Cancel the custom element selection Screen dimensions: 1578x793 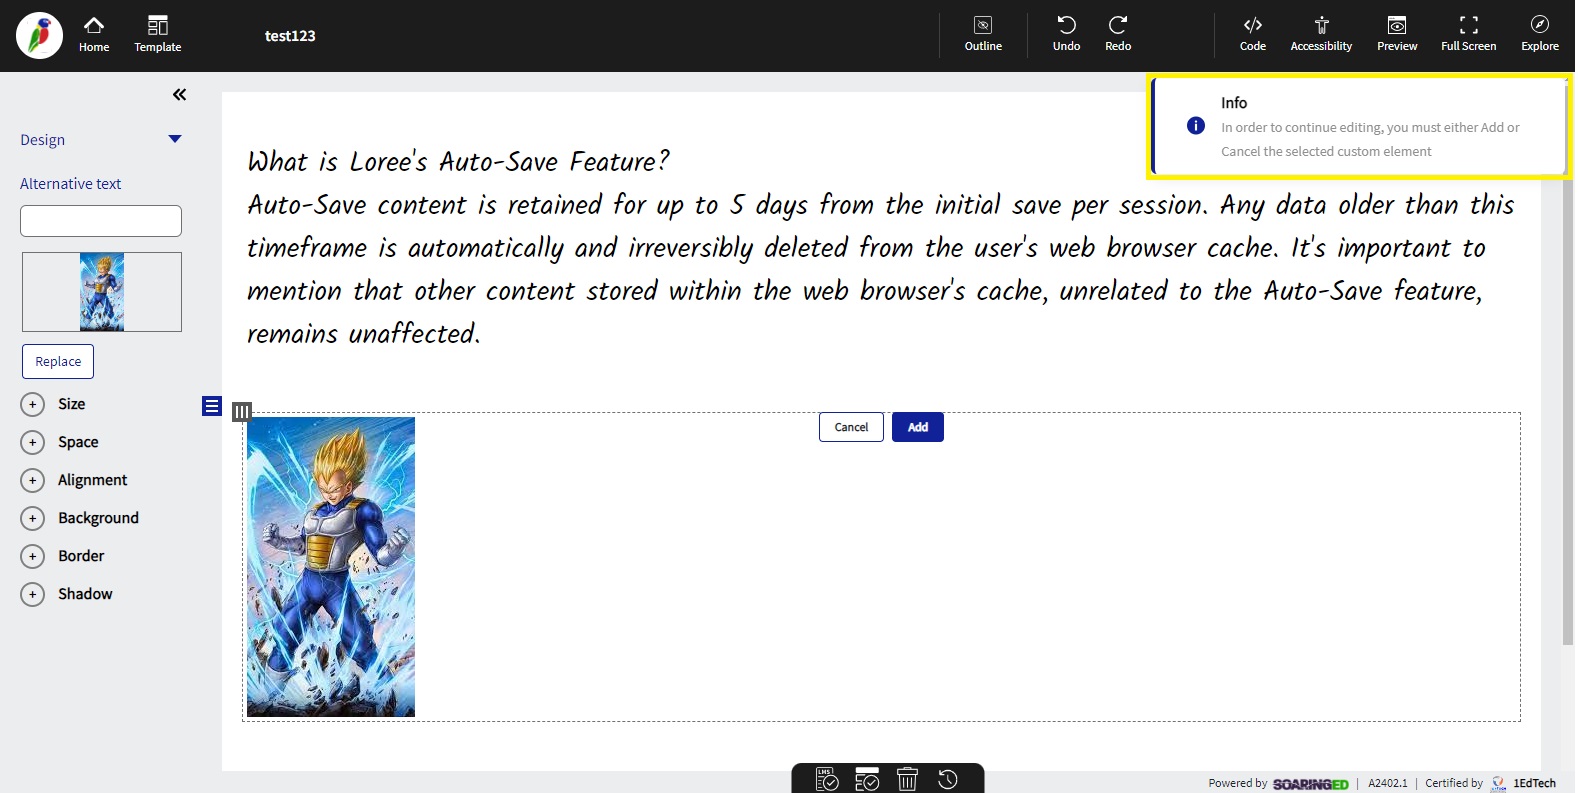(851, 427)
